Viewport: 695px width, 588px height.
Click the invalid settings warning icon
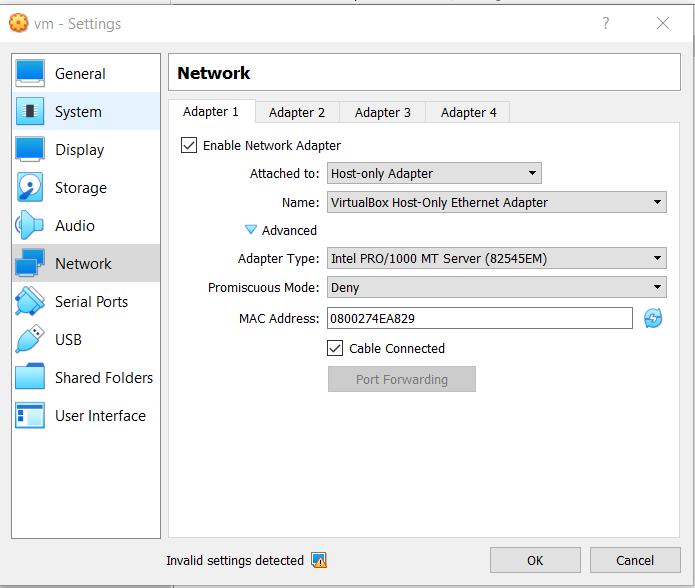(319, 561)
